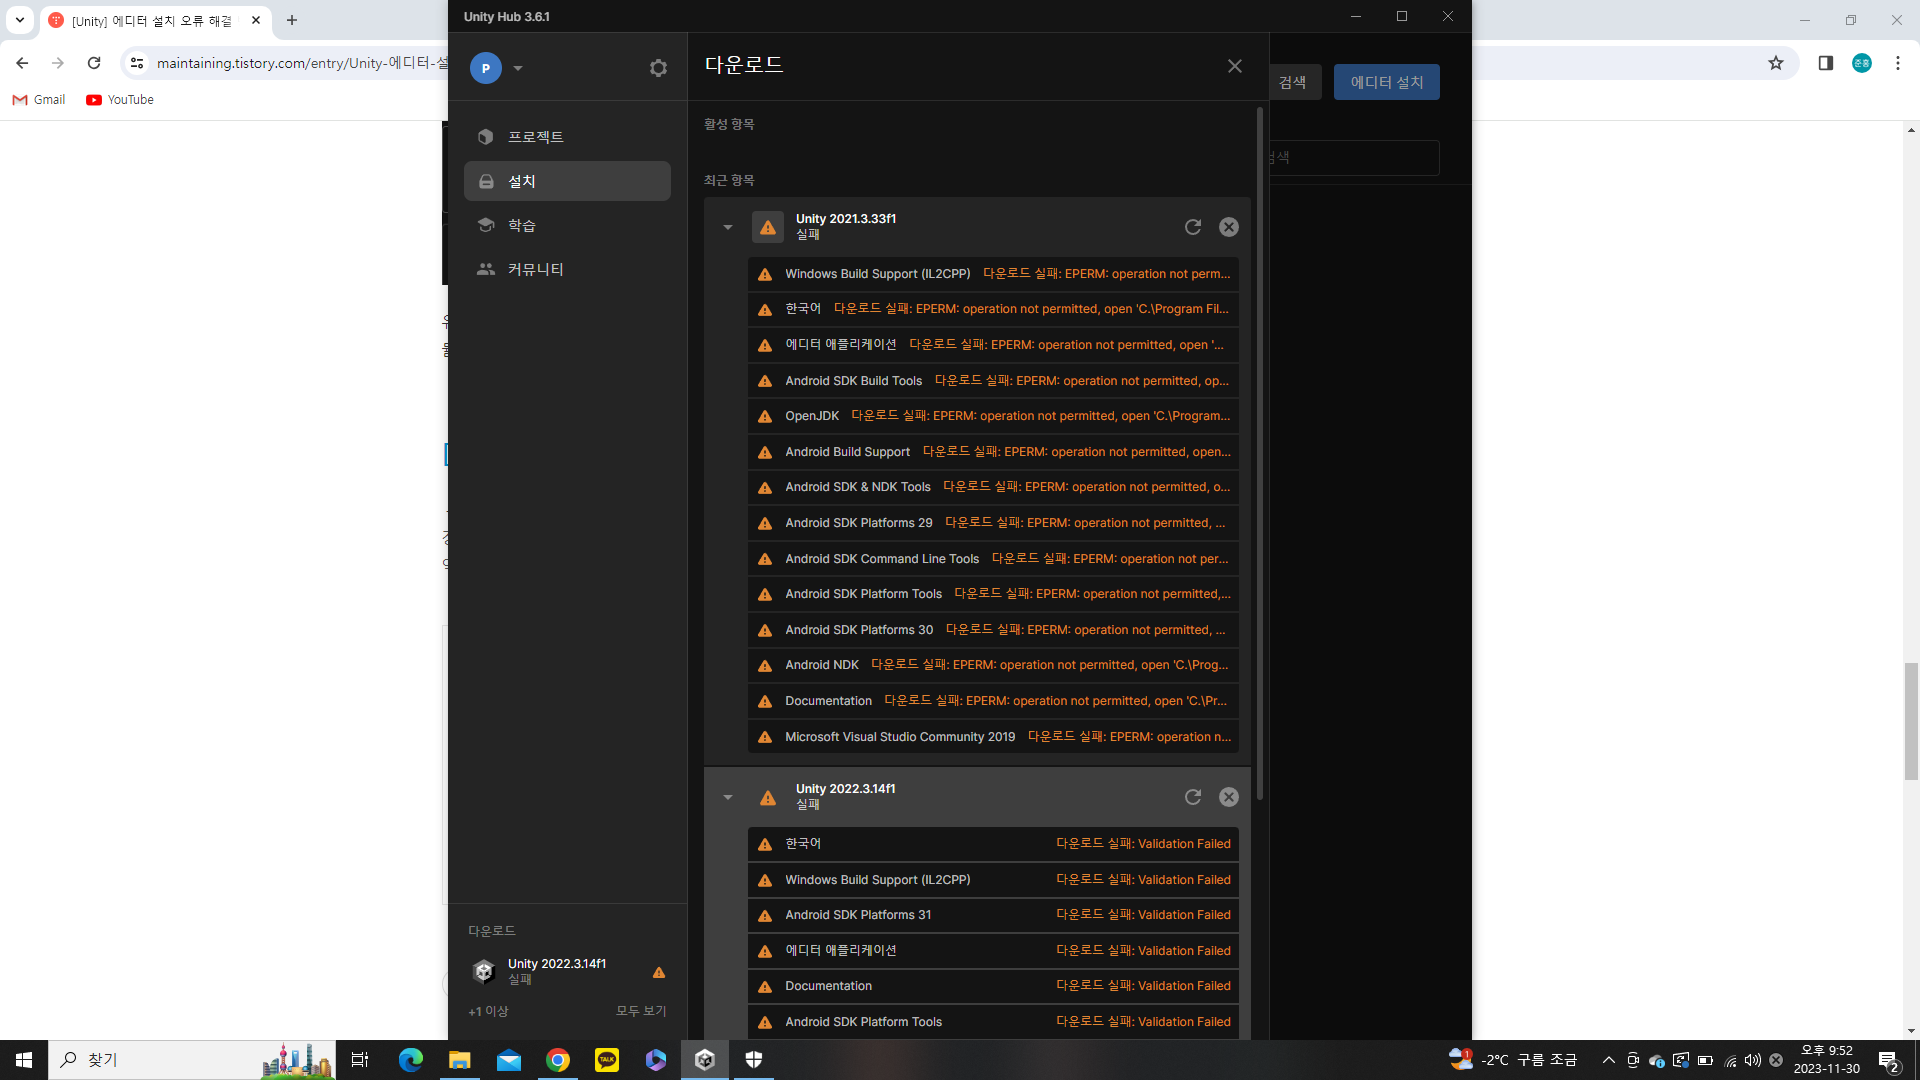Open a new Chrome tab
1920x1080 pixels.
click(292, 20)
